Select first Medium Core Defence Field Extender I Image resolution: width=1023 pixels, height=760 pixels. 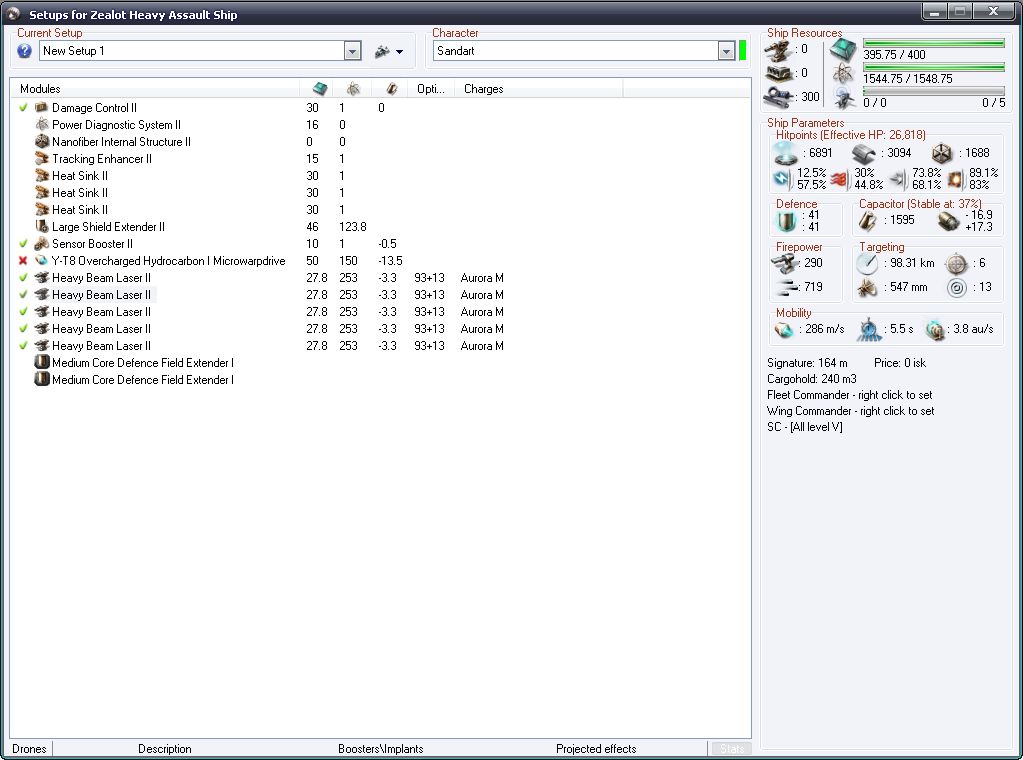tap(142, 363)
